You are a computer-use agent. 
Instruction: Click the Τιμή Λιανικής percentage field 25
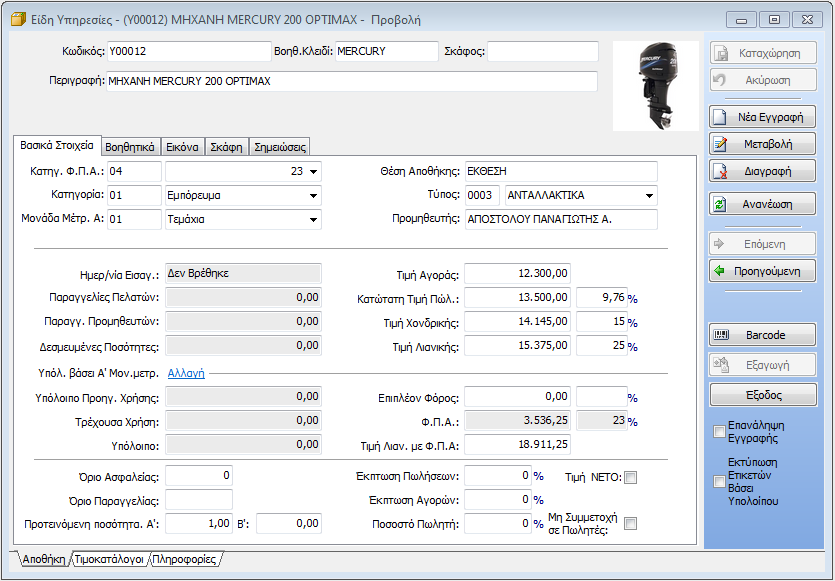pyautogui.click(x=602, y=346)
